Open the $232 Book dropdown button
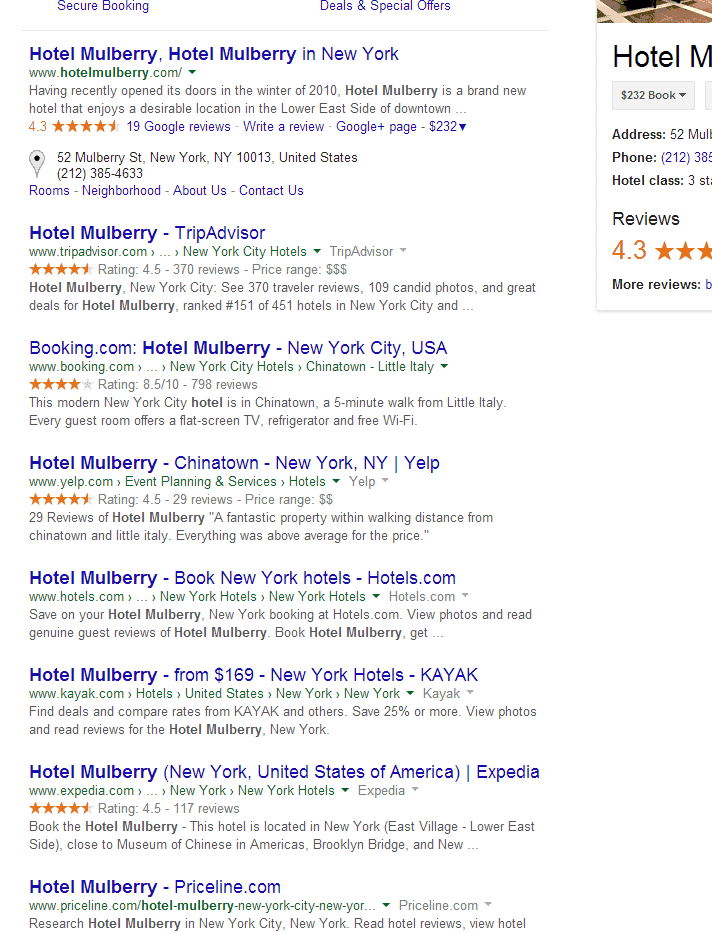 pos(654,95)
